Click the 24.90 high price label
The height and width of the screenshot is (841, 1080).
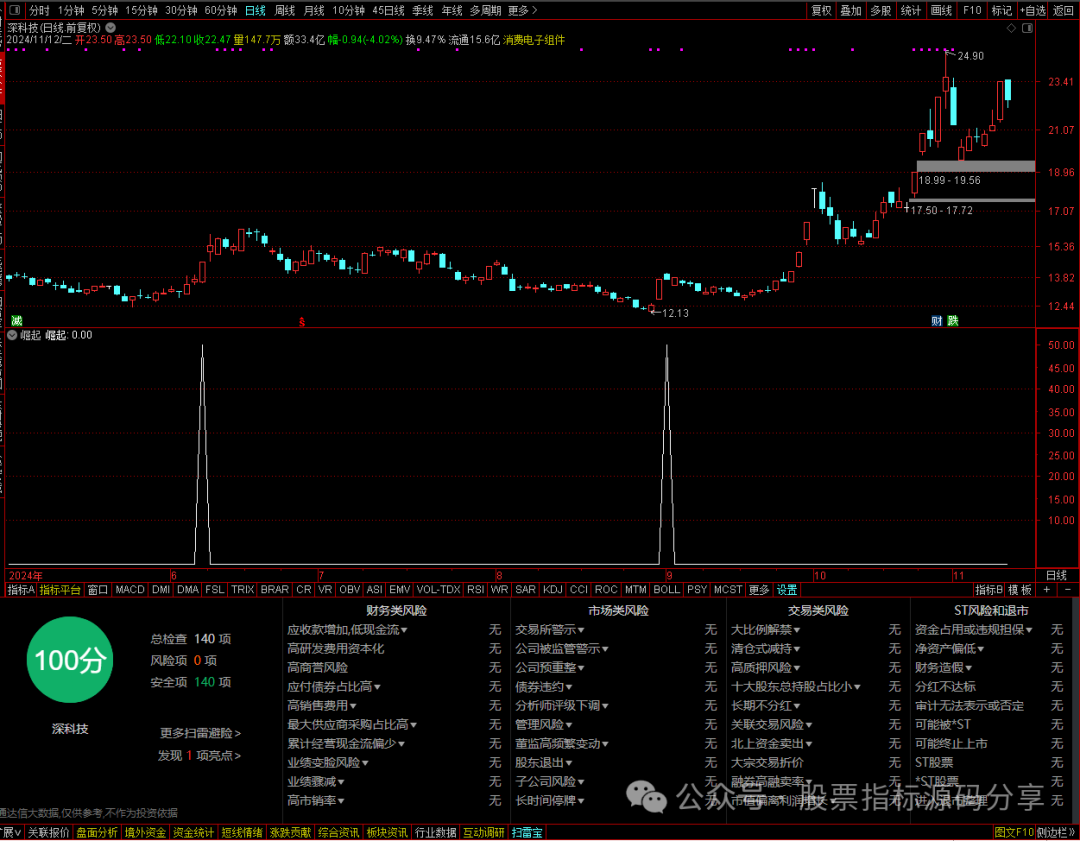(x=970, y=56)
